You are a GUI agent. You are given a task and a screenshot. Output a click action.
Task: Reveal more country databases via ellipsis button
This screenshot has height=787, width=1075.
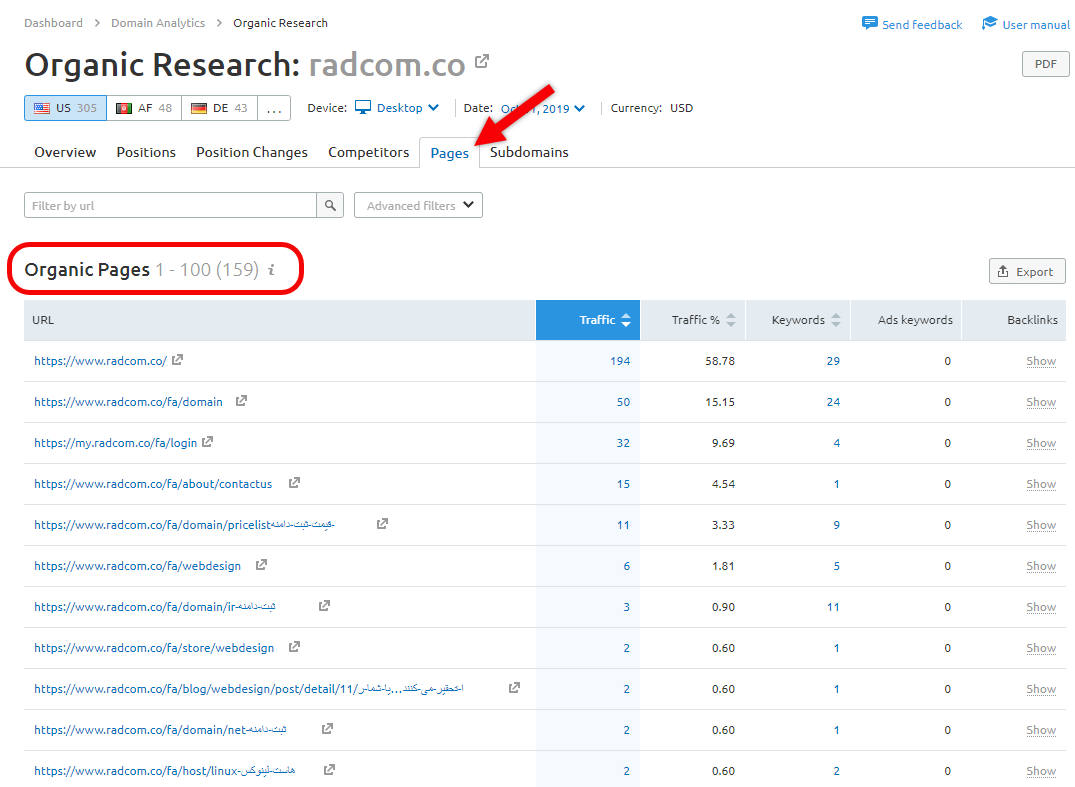[274, 107]
